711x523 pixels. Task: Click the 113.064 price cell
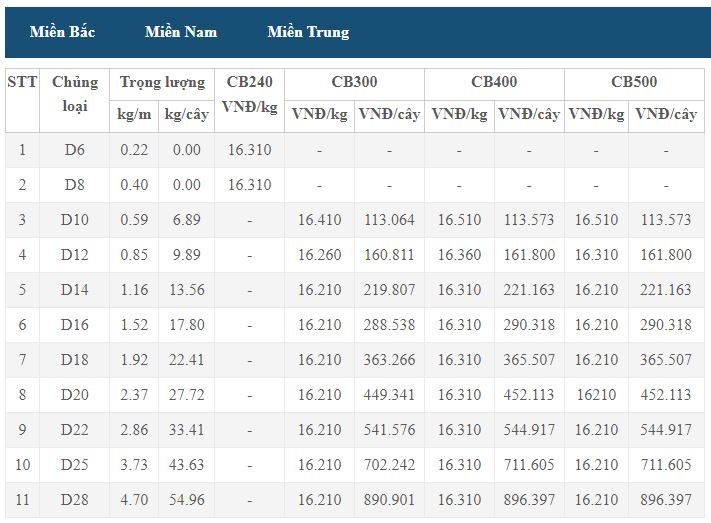tap(389, 220)
